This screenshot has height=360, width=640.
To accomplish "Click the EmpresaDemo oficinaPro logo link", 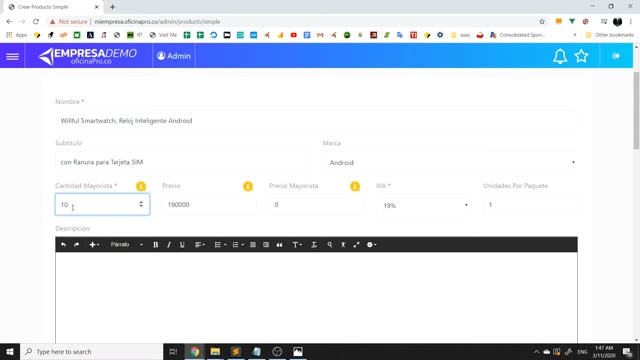I will tap(88, 56).
